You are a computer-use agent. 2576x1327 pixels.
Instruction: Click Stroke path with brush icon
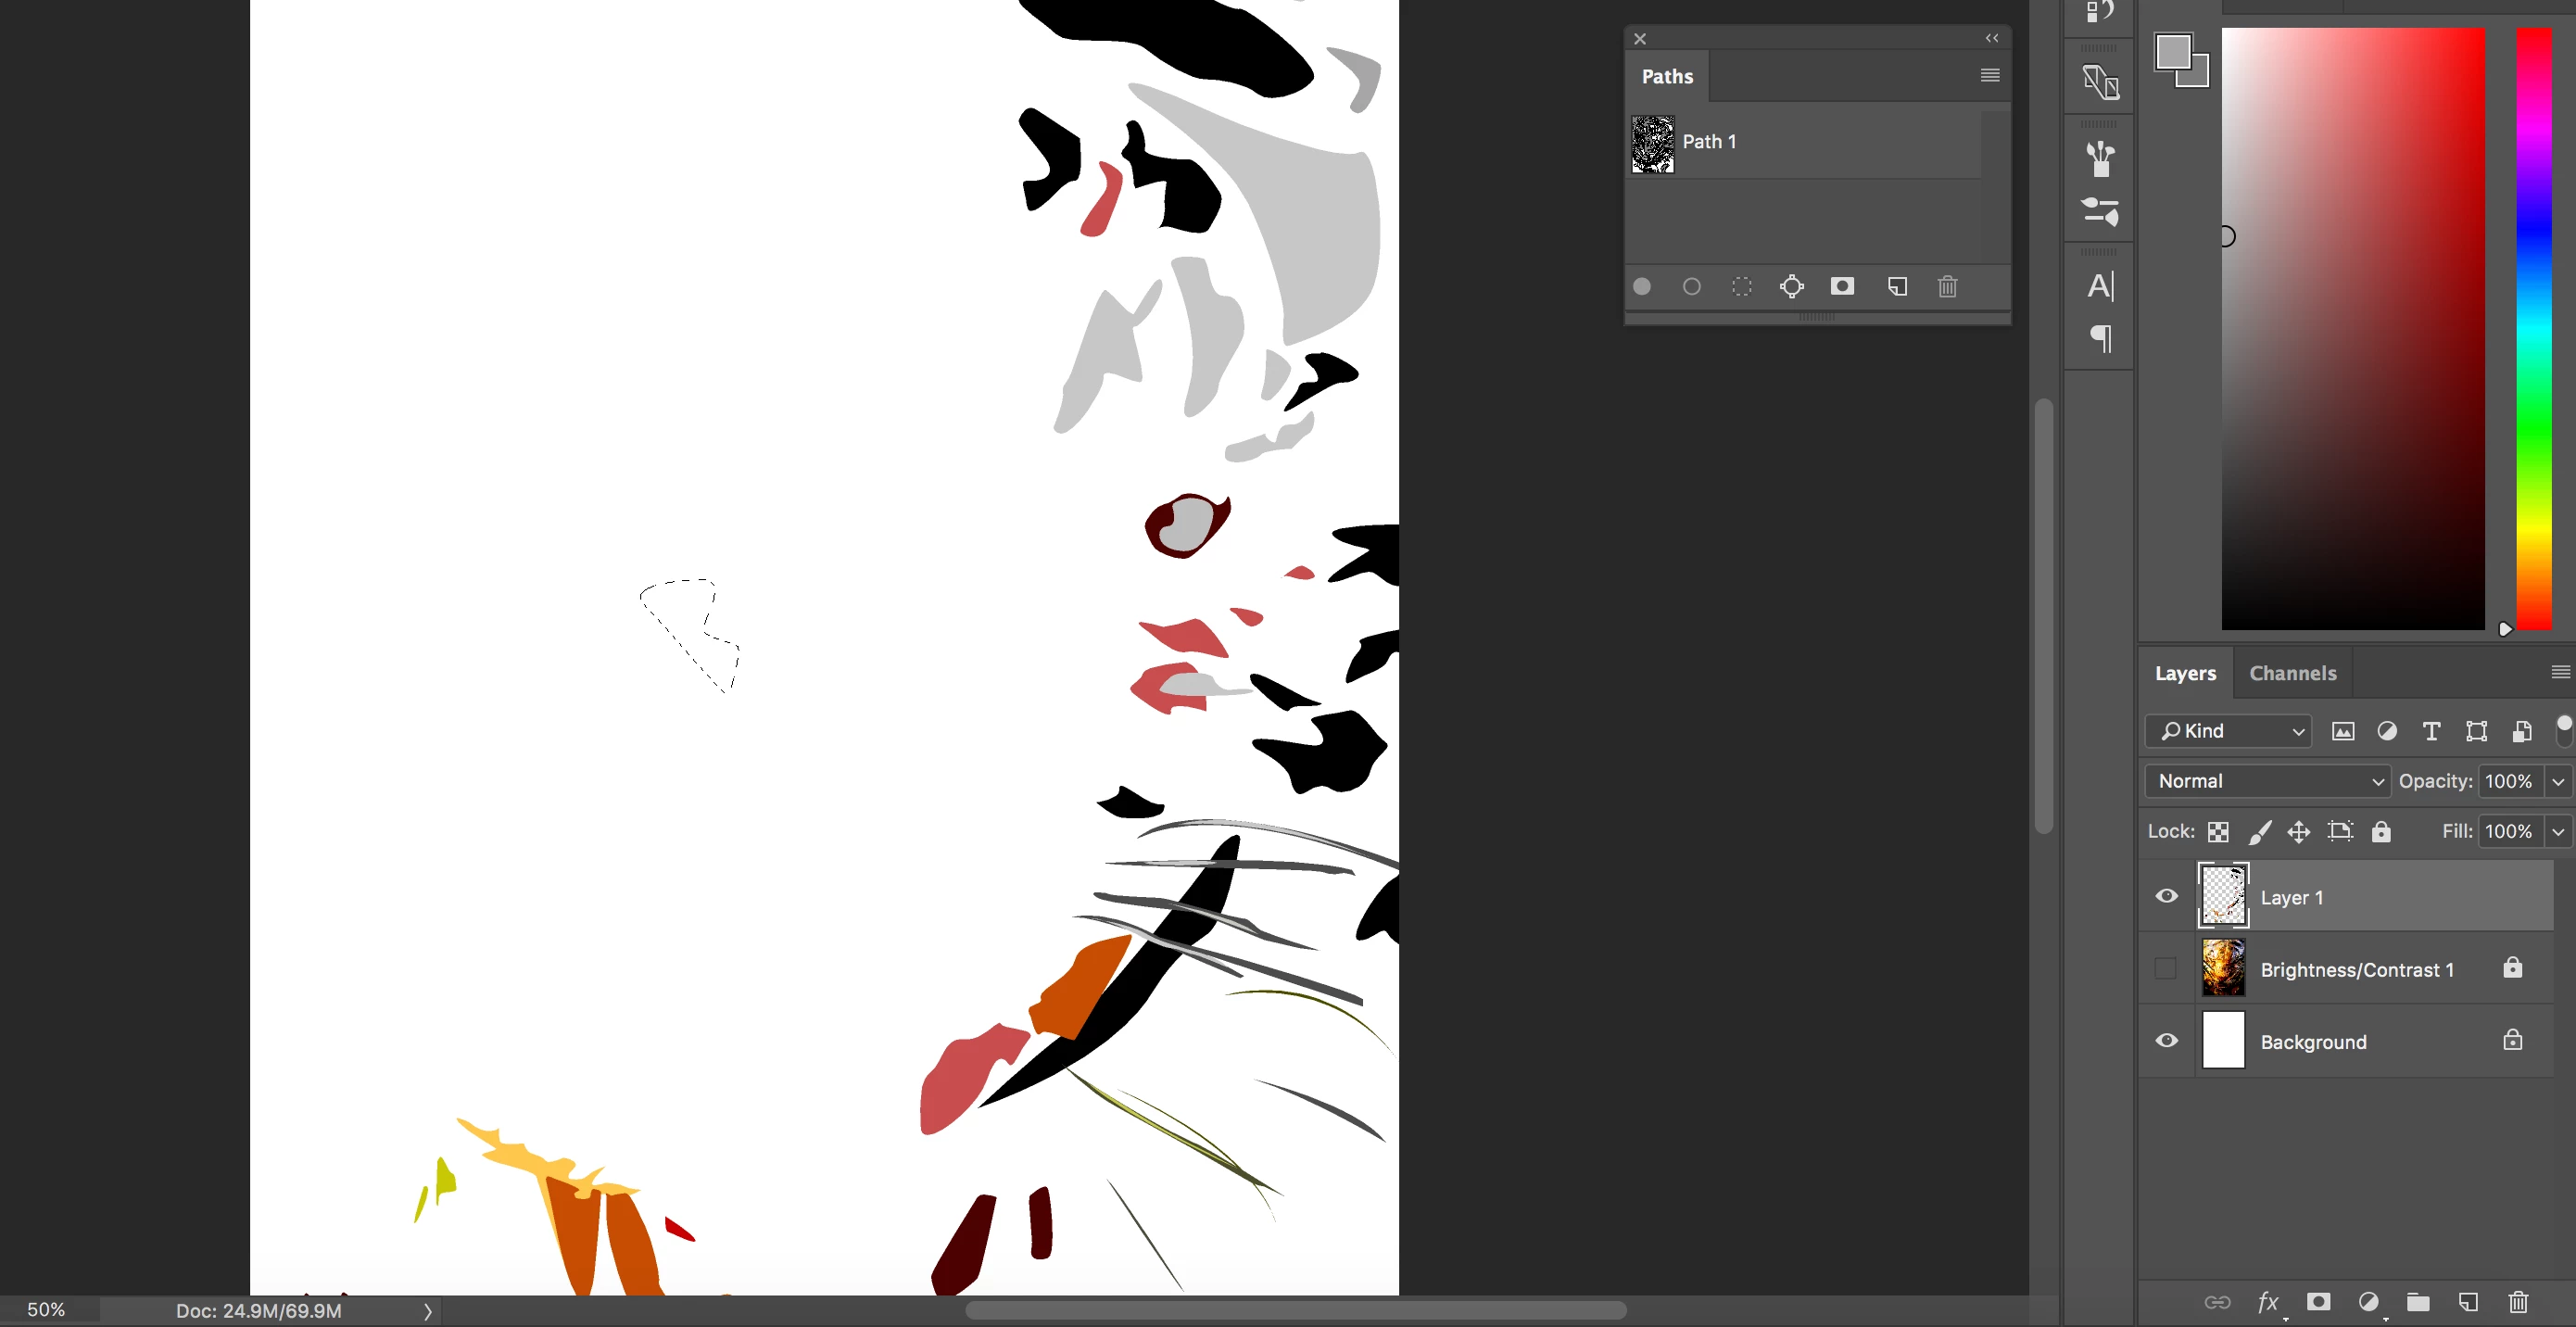tap(1692, 287)
